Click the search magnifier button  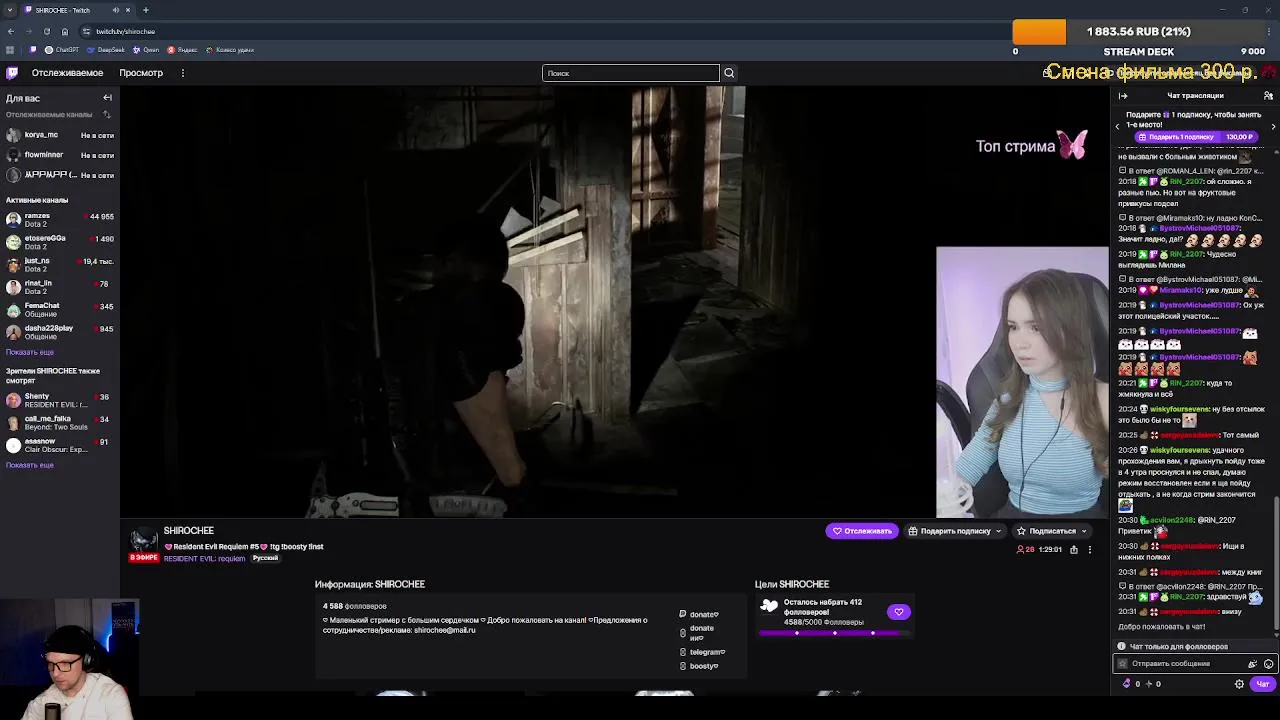point(729,73)
